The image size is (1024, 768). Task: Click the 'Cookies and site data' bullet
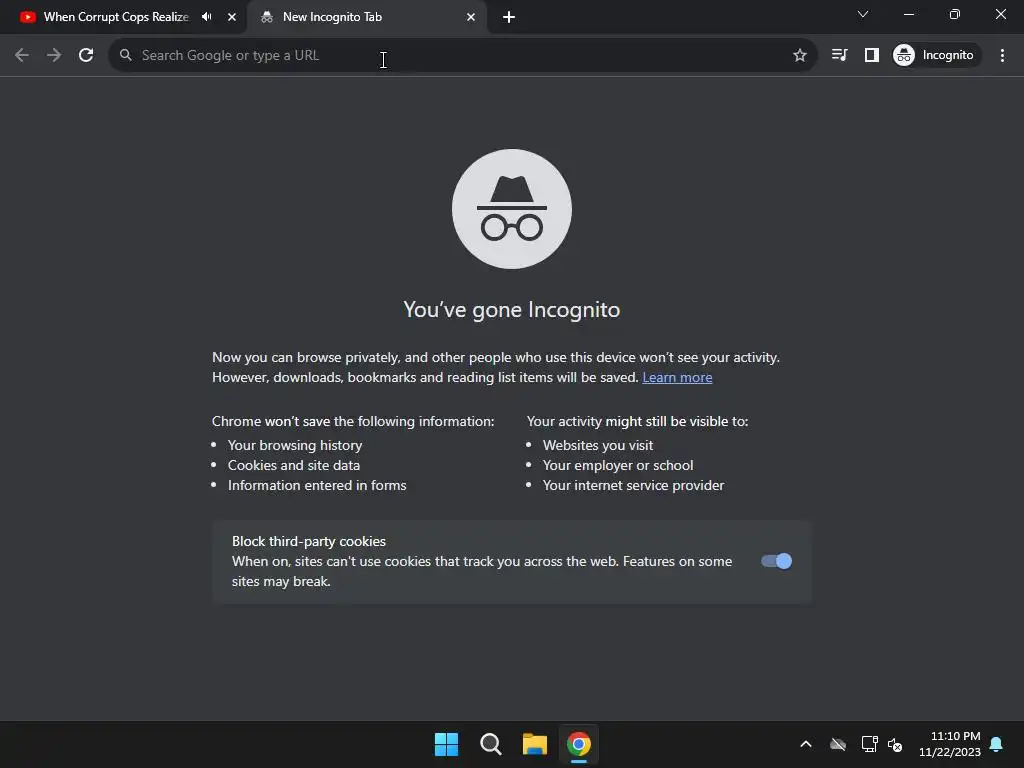click(294, 466)
